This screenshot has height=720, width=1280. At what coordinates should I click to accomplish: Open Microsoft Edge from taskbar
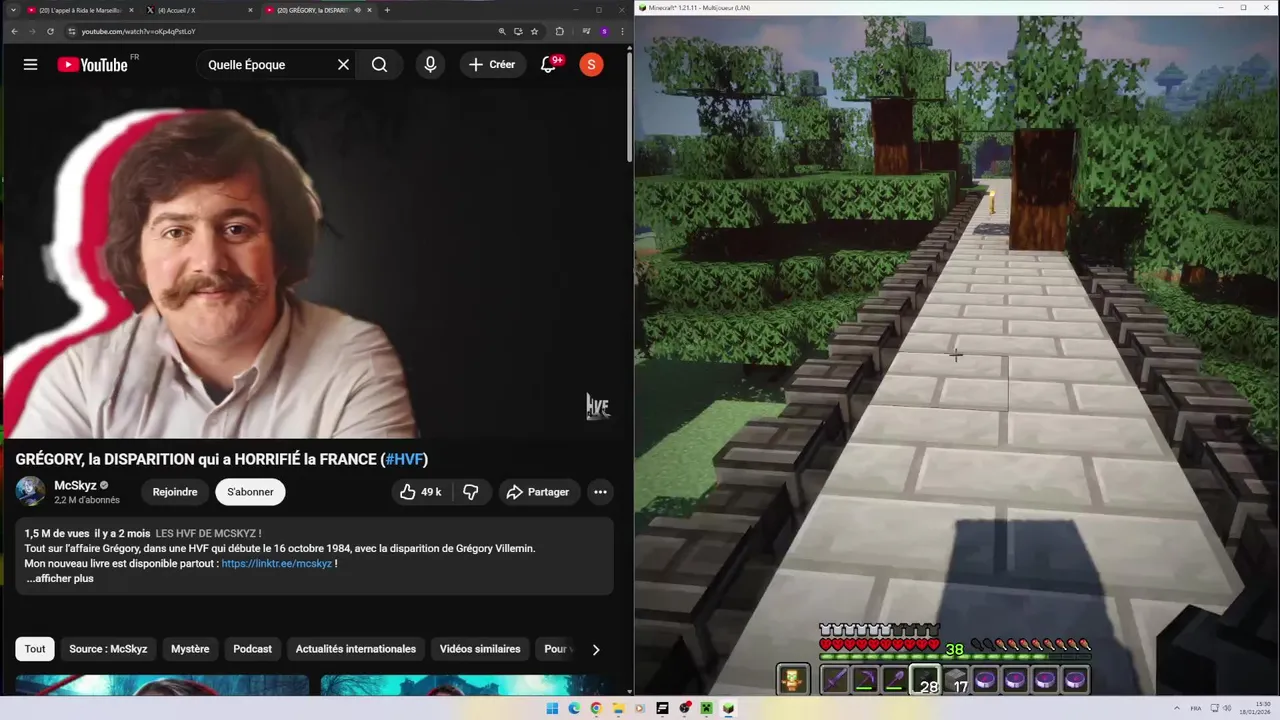[574, 709]
